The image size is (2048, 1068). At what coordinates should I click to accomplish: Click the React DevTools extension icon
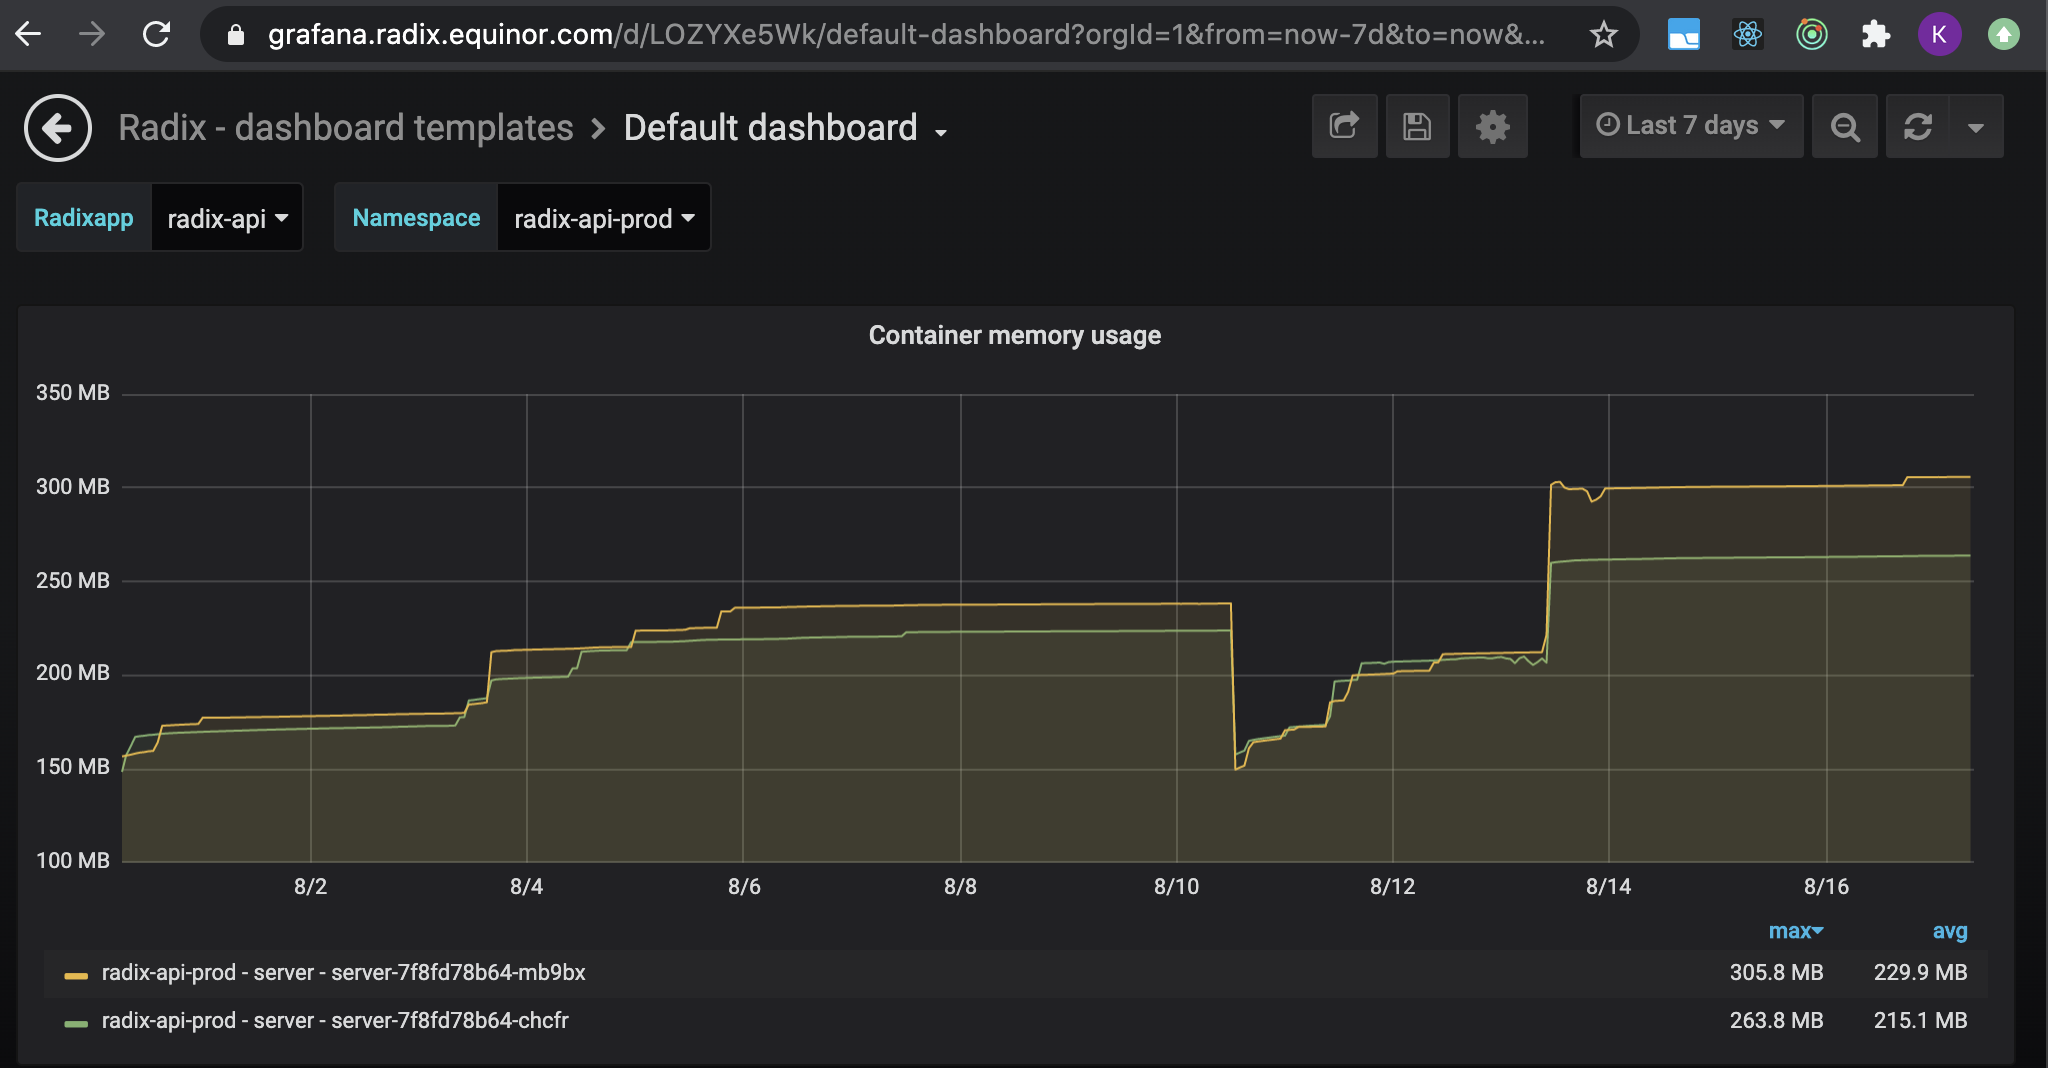pyautogui.click(x=1747, y=35)
